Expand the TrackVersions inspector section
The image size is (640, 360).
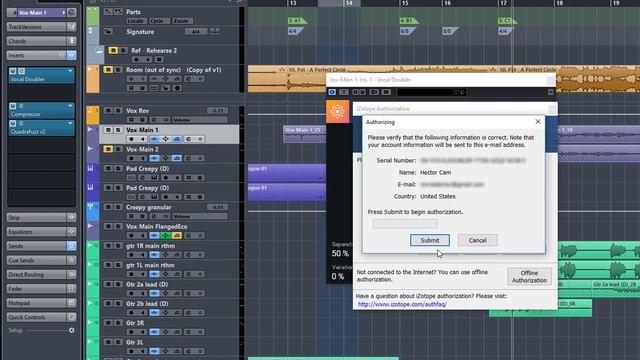coord(36,27)
